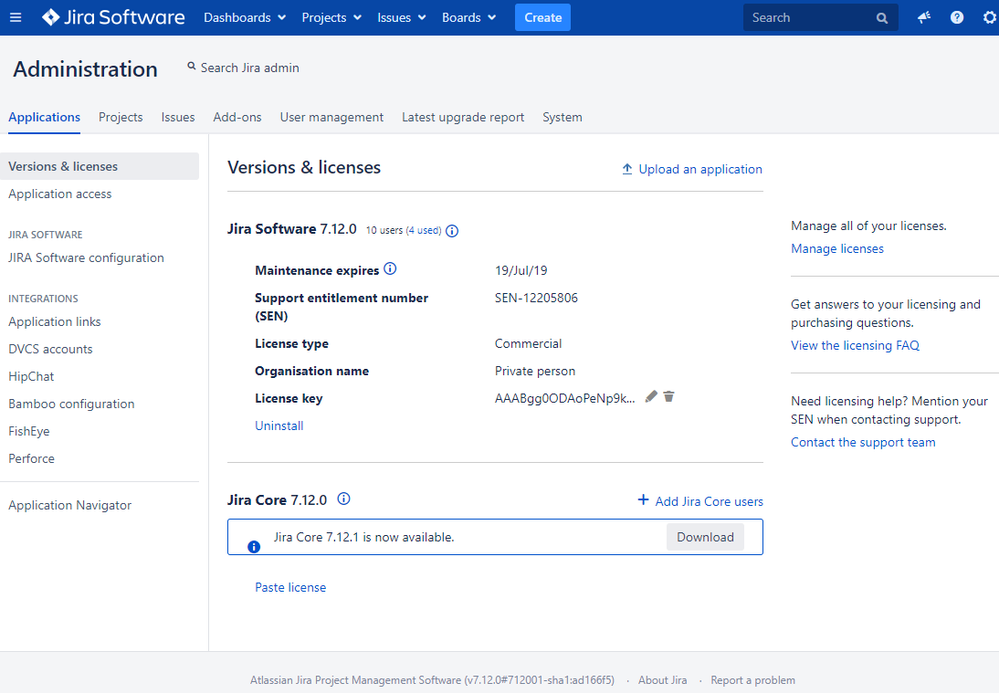Click info icon next to Maintenance expires
999x693 pixels.
pyautogui.click(x=390, y=269)
